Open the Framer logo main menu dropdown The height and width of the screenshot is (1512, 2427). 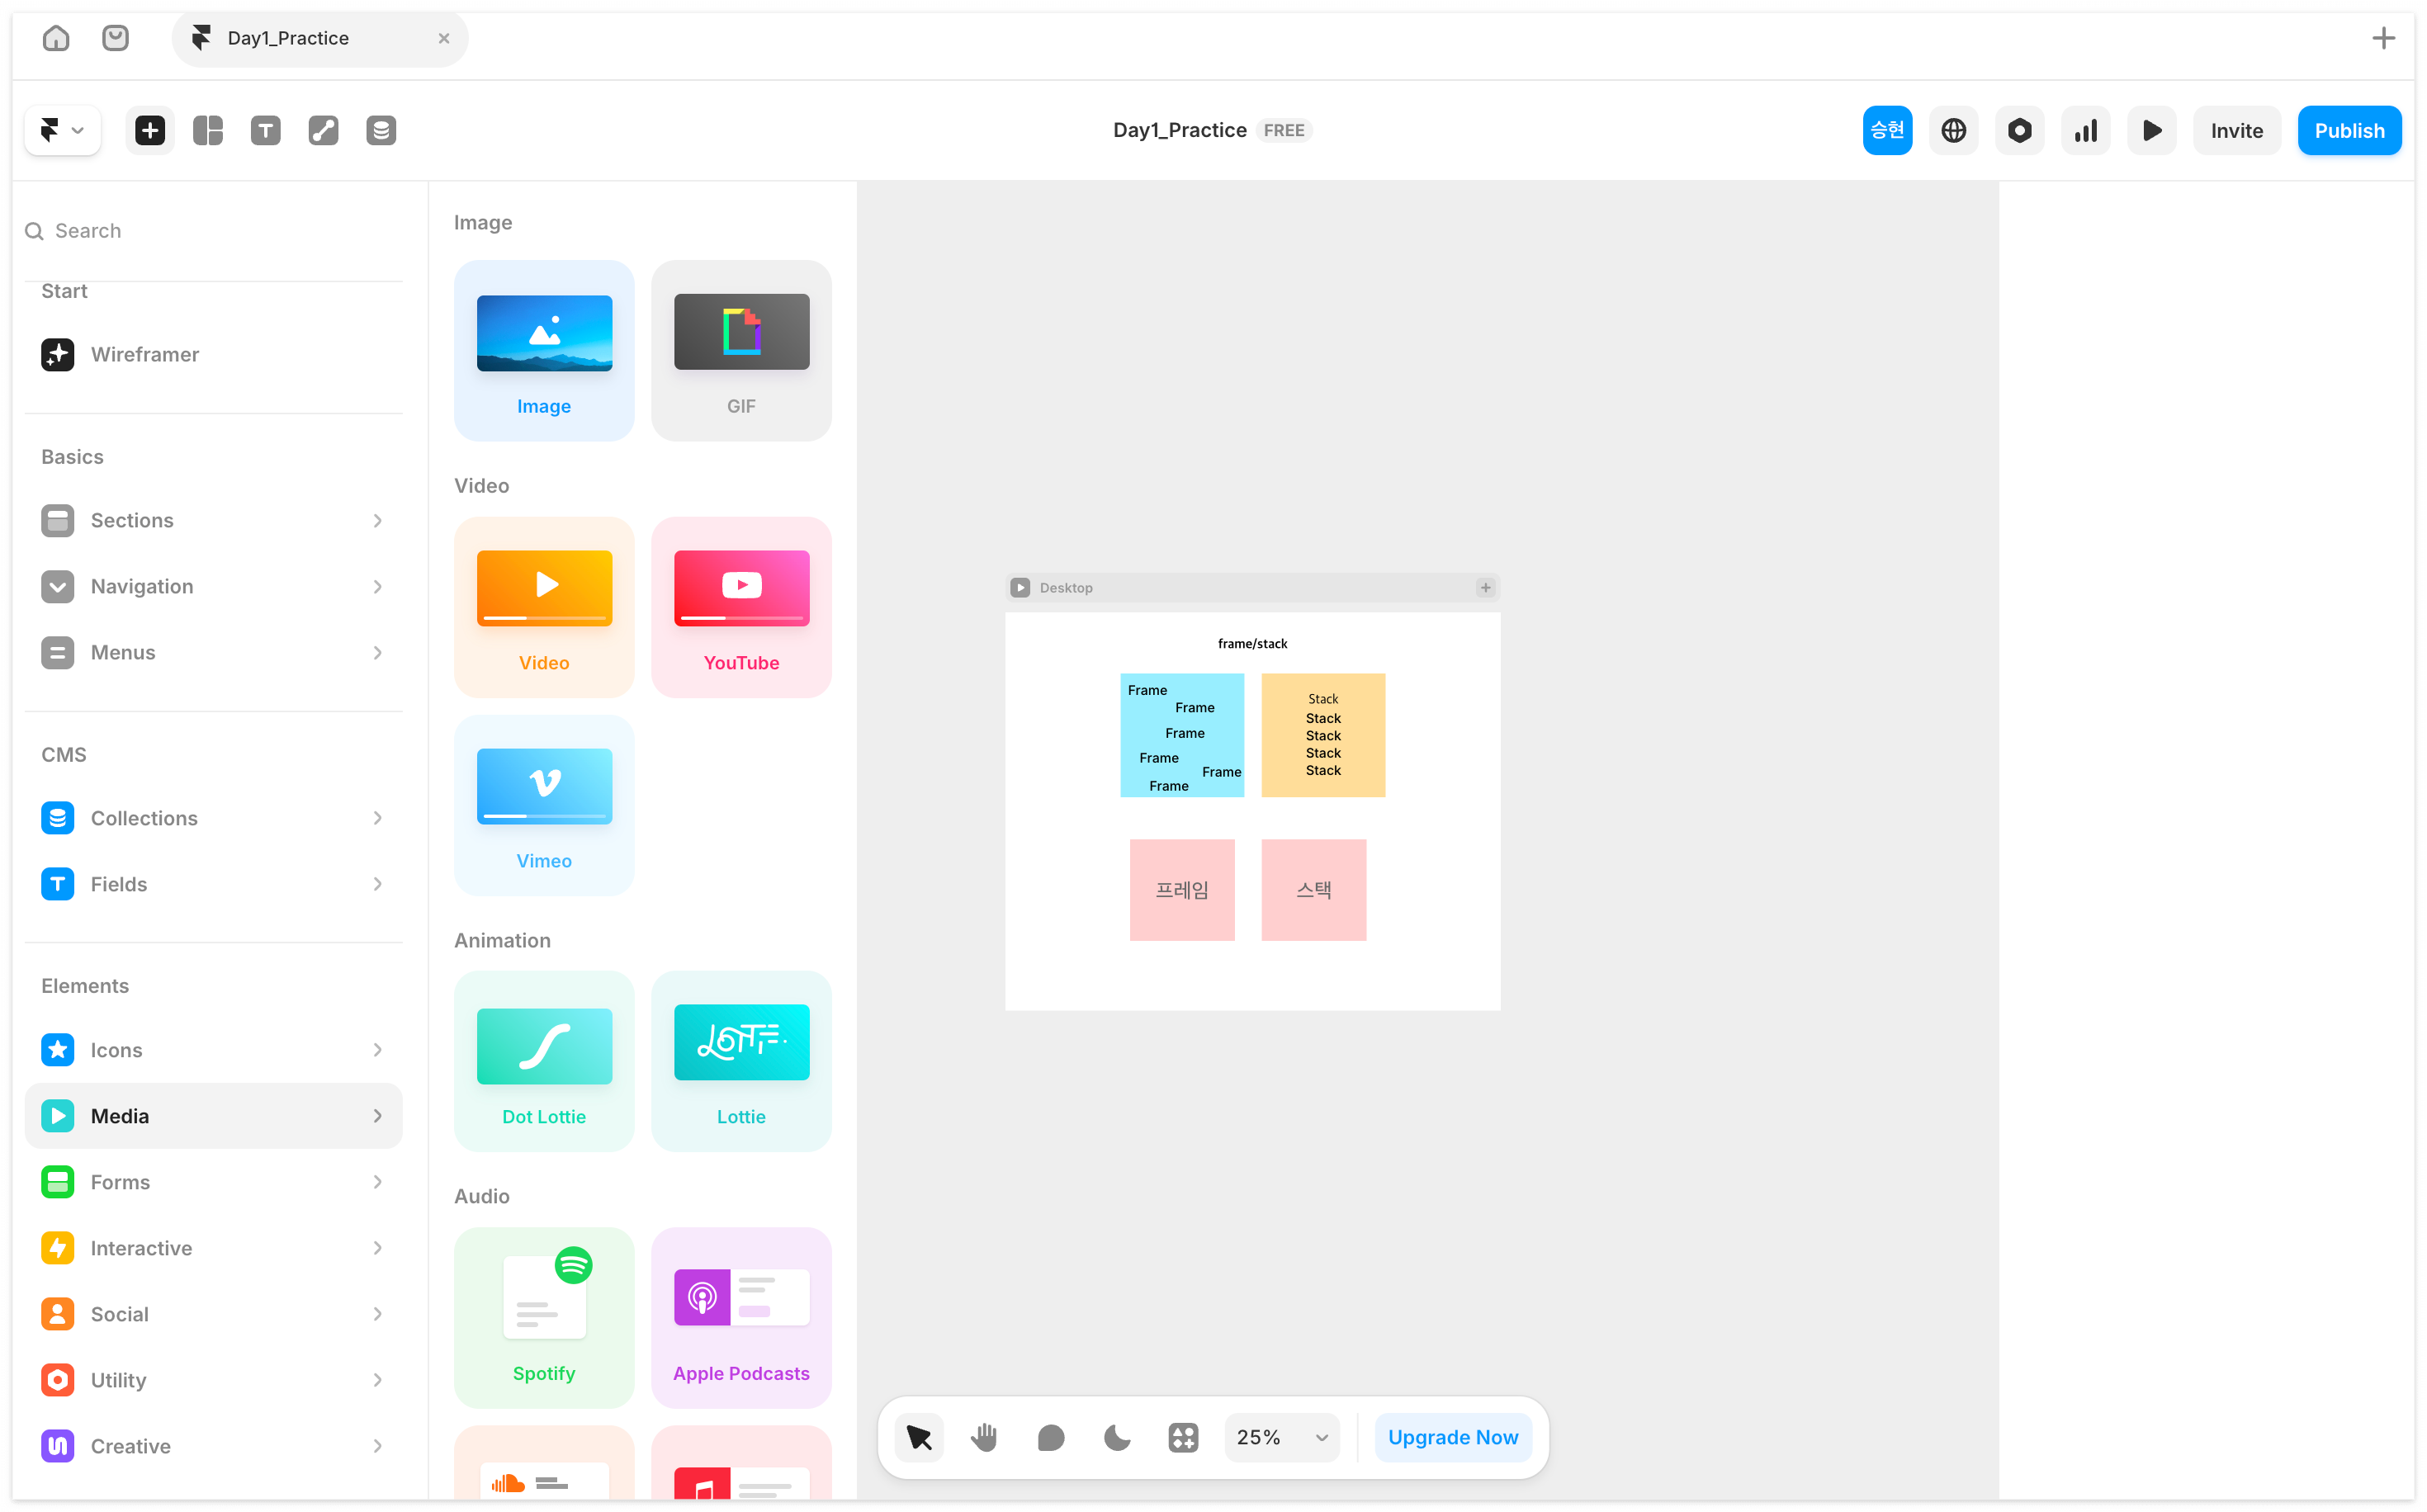[x=62, y=130]
